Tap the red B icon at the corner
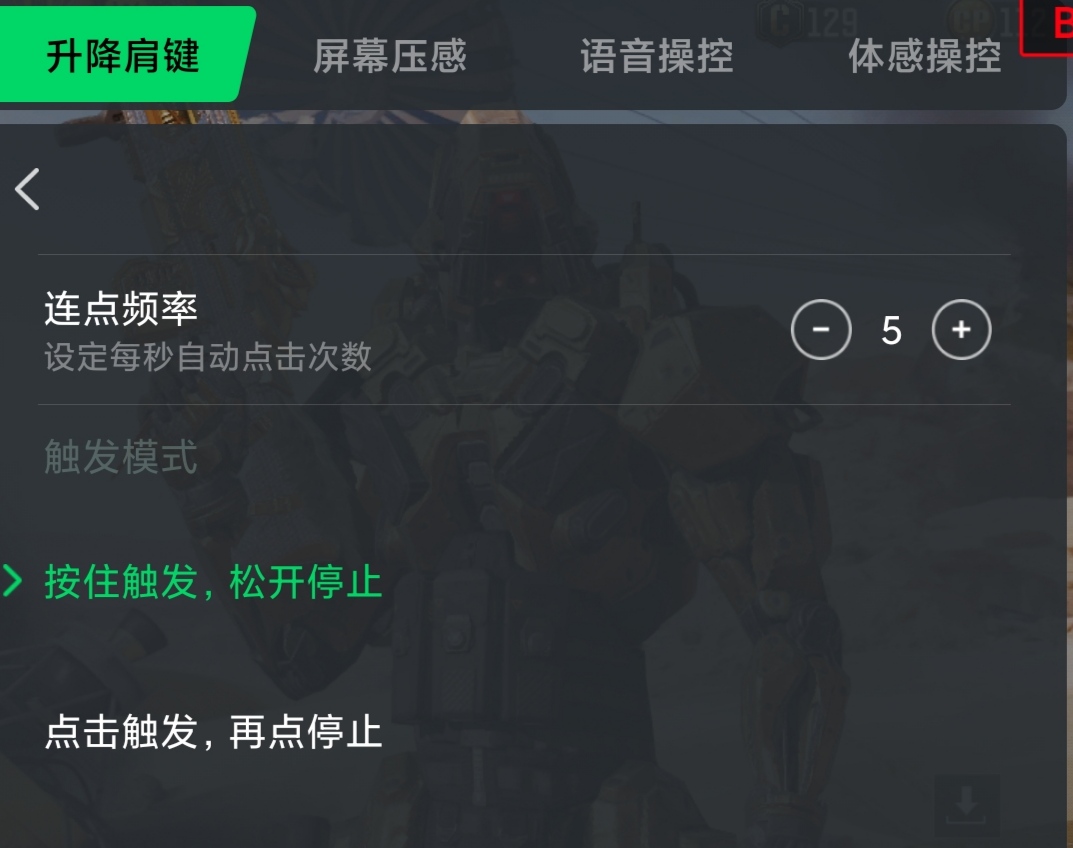Screen dimensions: 1073x848 [1048, 26]
